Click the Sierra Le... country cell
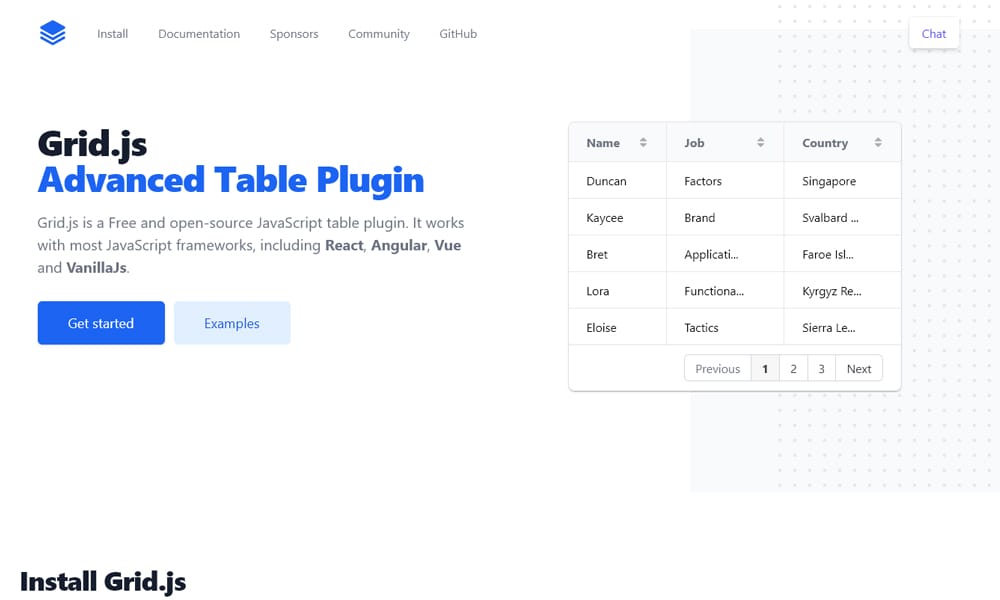Image resolution: width=1000 pixels, height=600 pixels. click(x=842, y=327)
